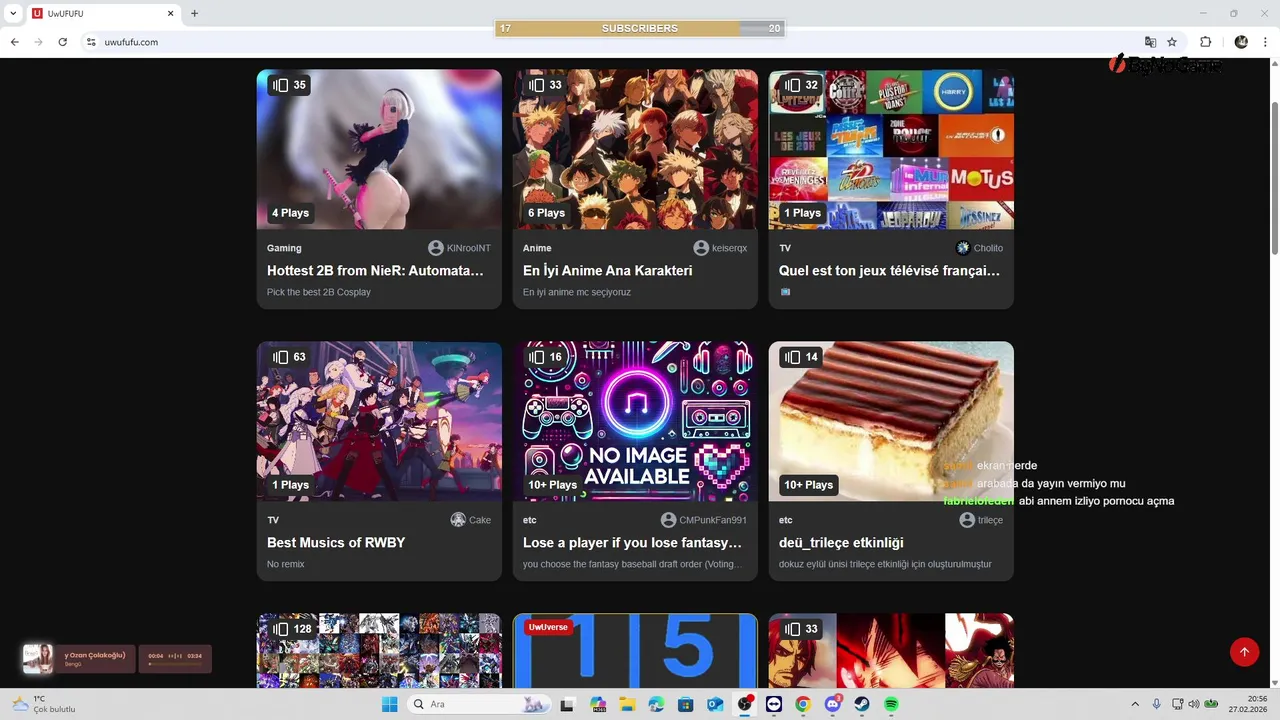Click the 14 choices badge on trileçe card
The image size is (1280, 720).
tap(801, 357)
